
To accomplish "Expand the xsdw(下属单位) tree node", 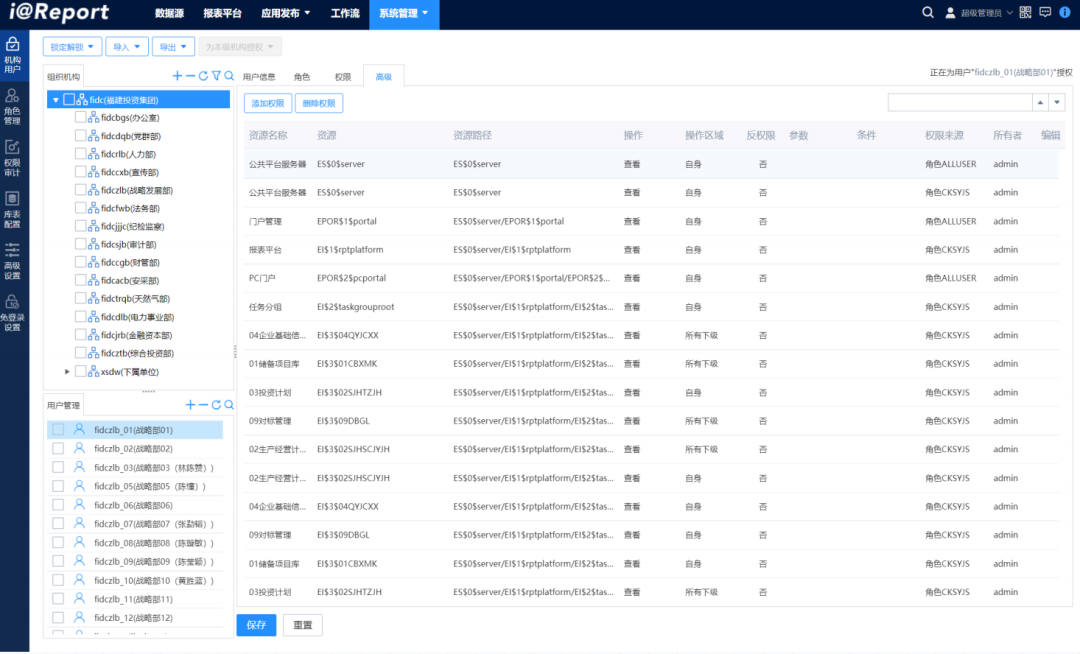I will (67, 372).
